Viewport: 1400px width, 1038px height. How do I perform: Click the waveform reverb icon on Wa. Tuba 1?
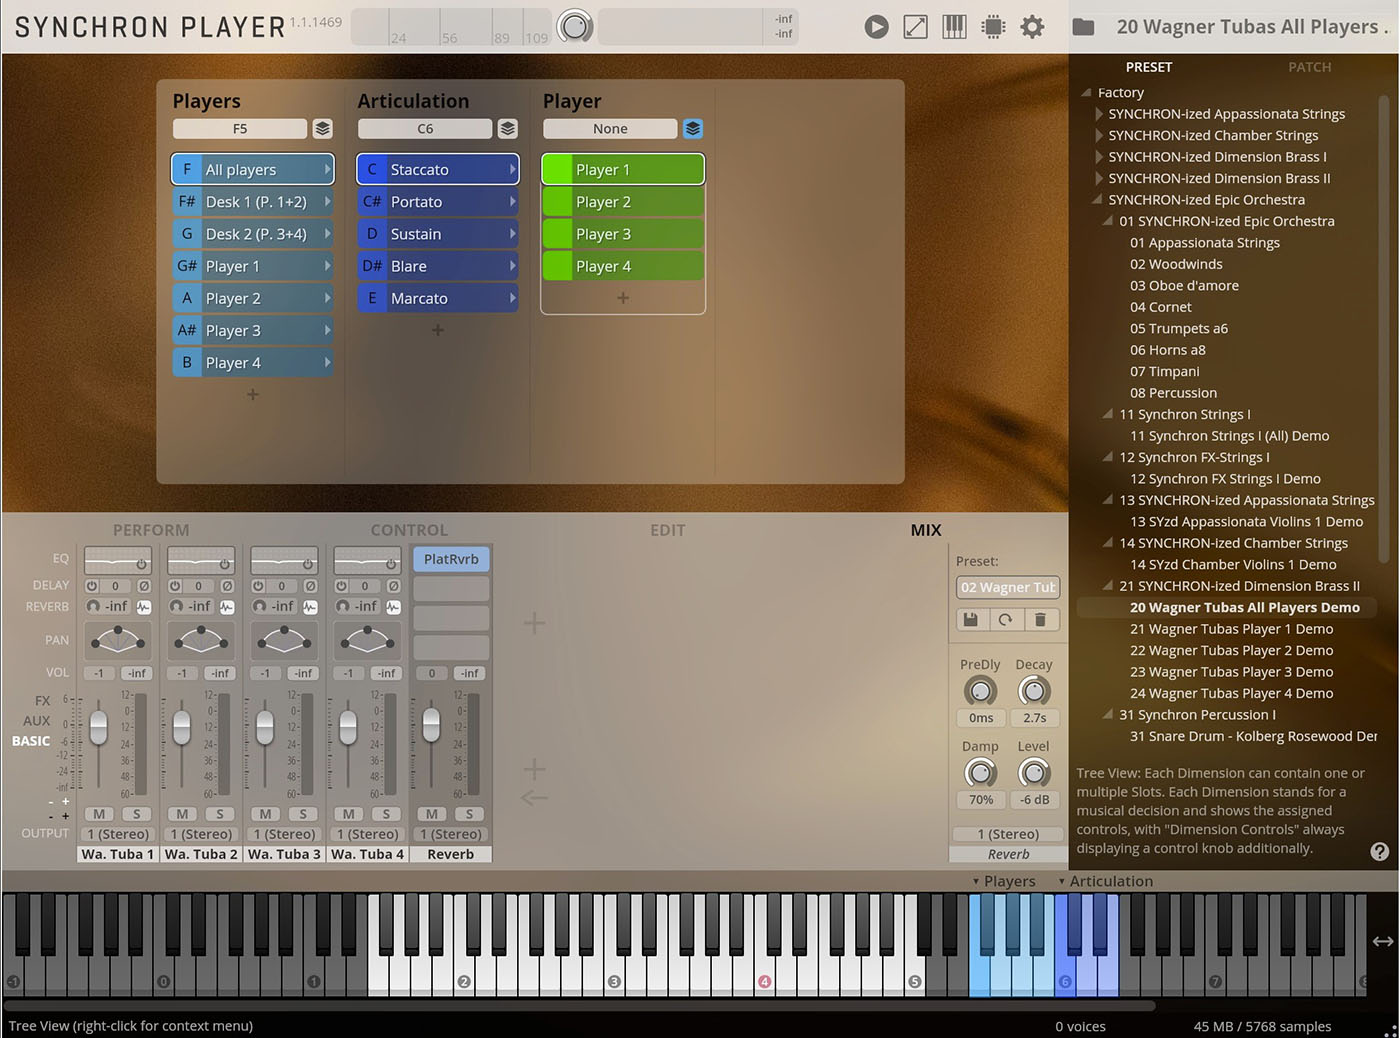(144, 607)
